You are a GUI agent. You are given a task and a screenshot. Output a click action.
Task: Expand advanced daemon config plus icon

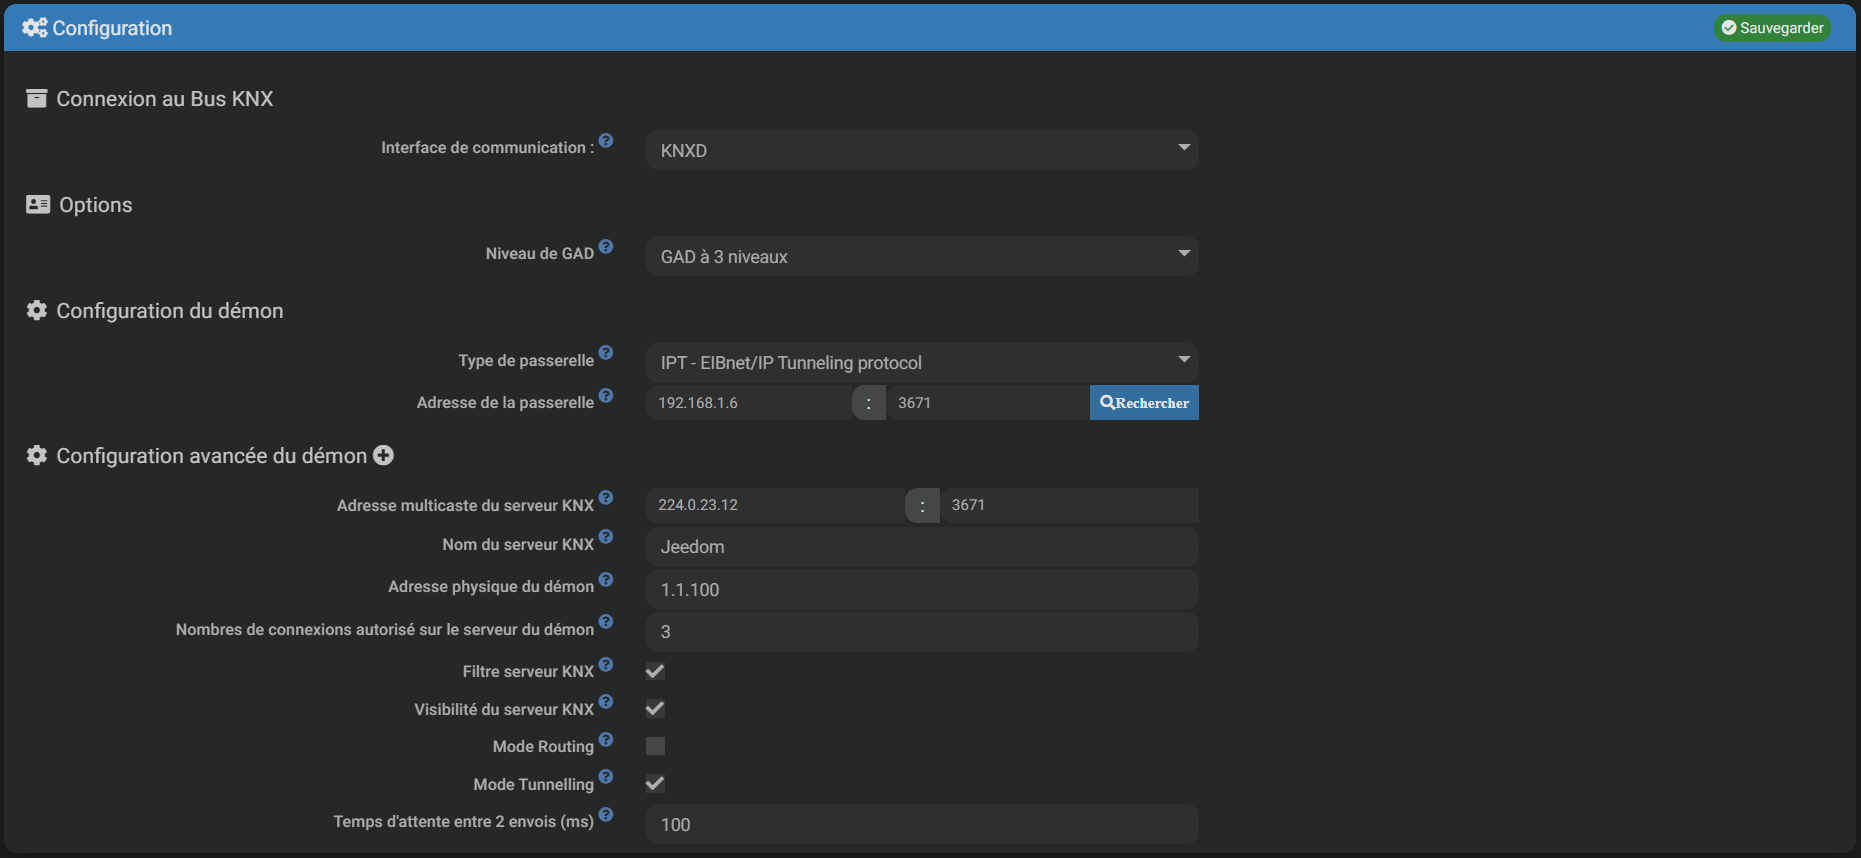coord(383,456)
